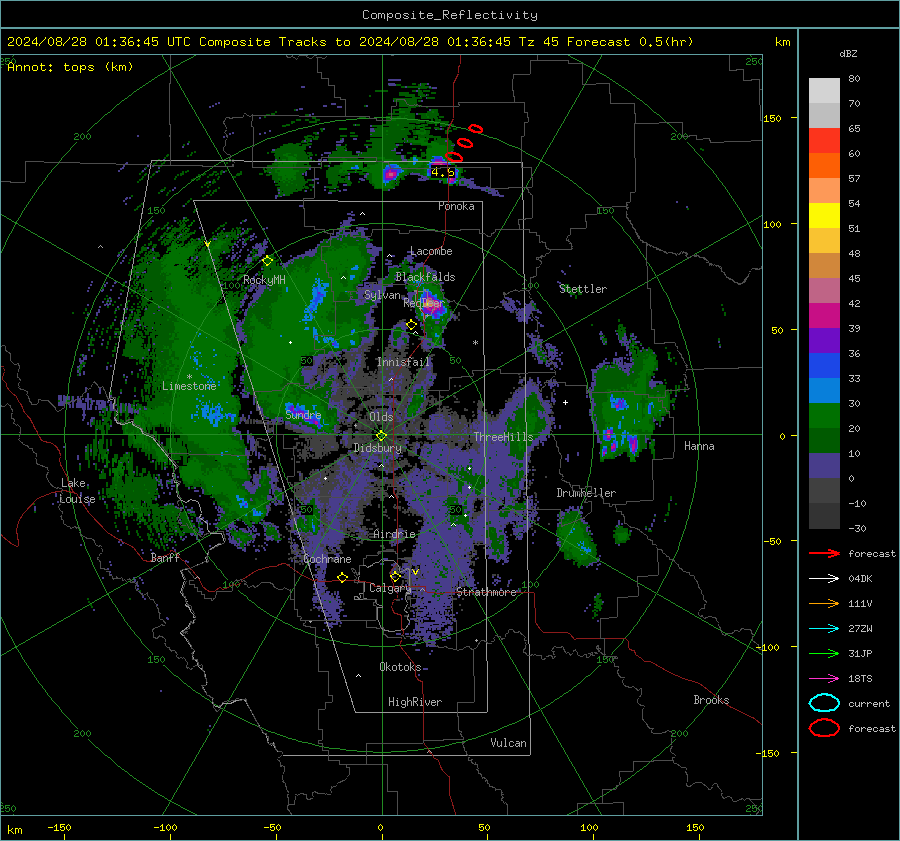Screen dimensions: 900x841
Task: Click the white 04DK arrow legend icon
Action: click(x=824, y=578)
